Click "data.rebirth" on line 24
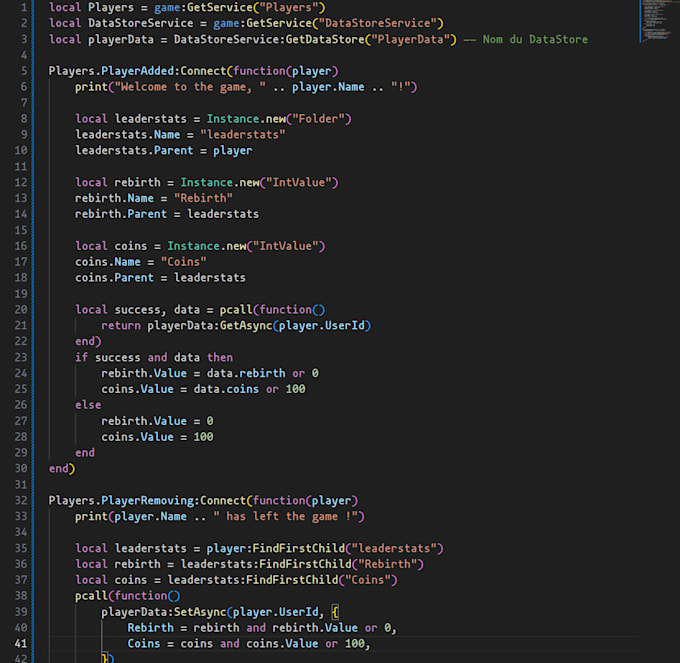Image resolution: width=680 pixels, height=663 pixels. (x=246, y=373)
